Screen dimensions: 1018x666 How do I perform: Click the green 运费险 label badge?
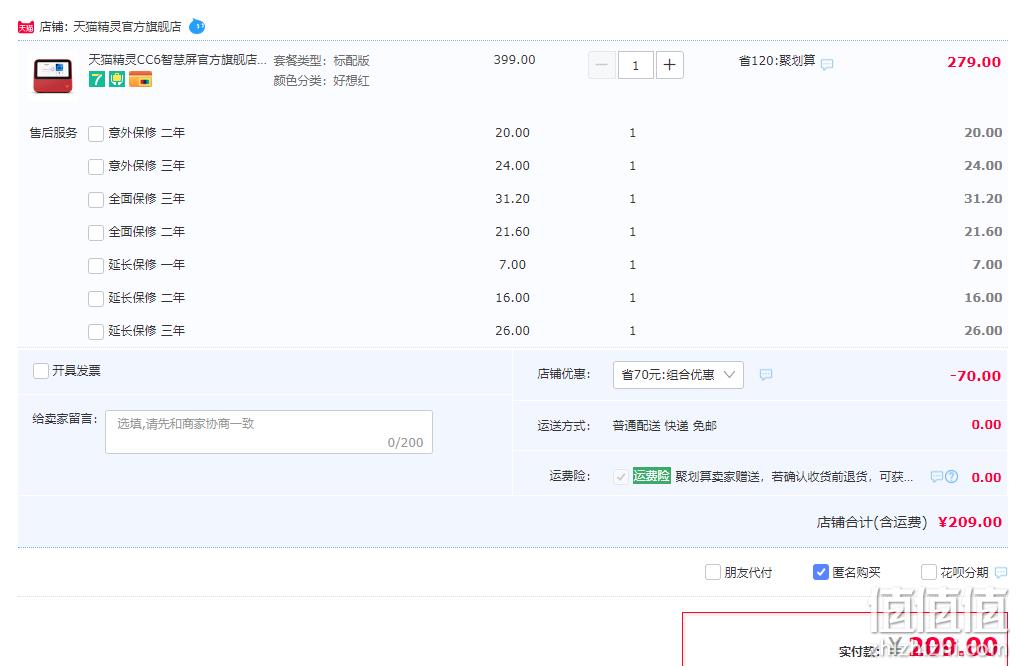click(651, 476)
